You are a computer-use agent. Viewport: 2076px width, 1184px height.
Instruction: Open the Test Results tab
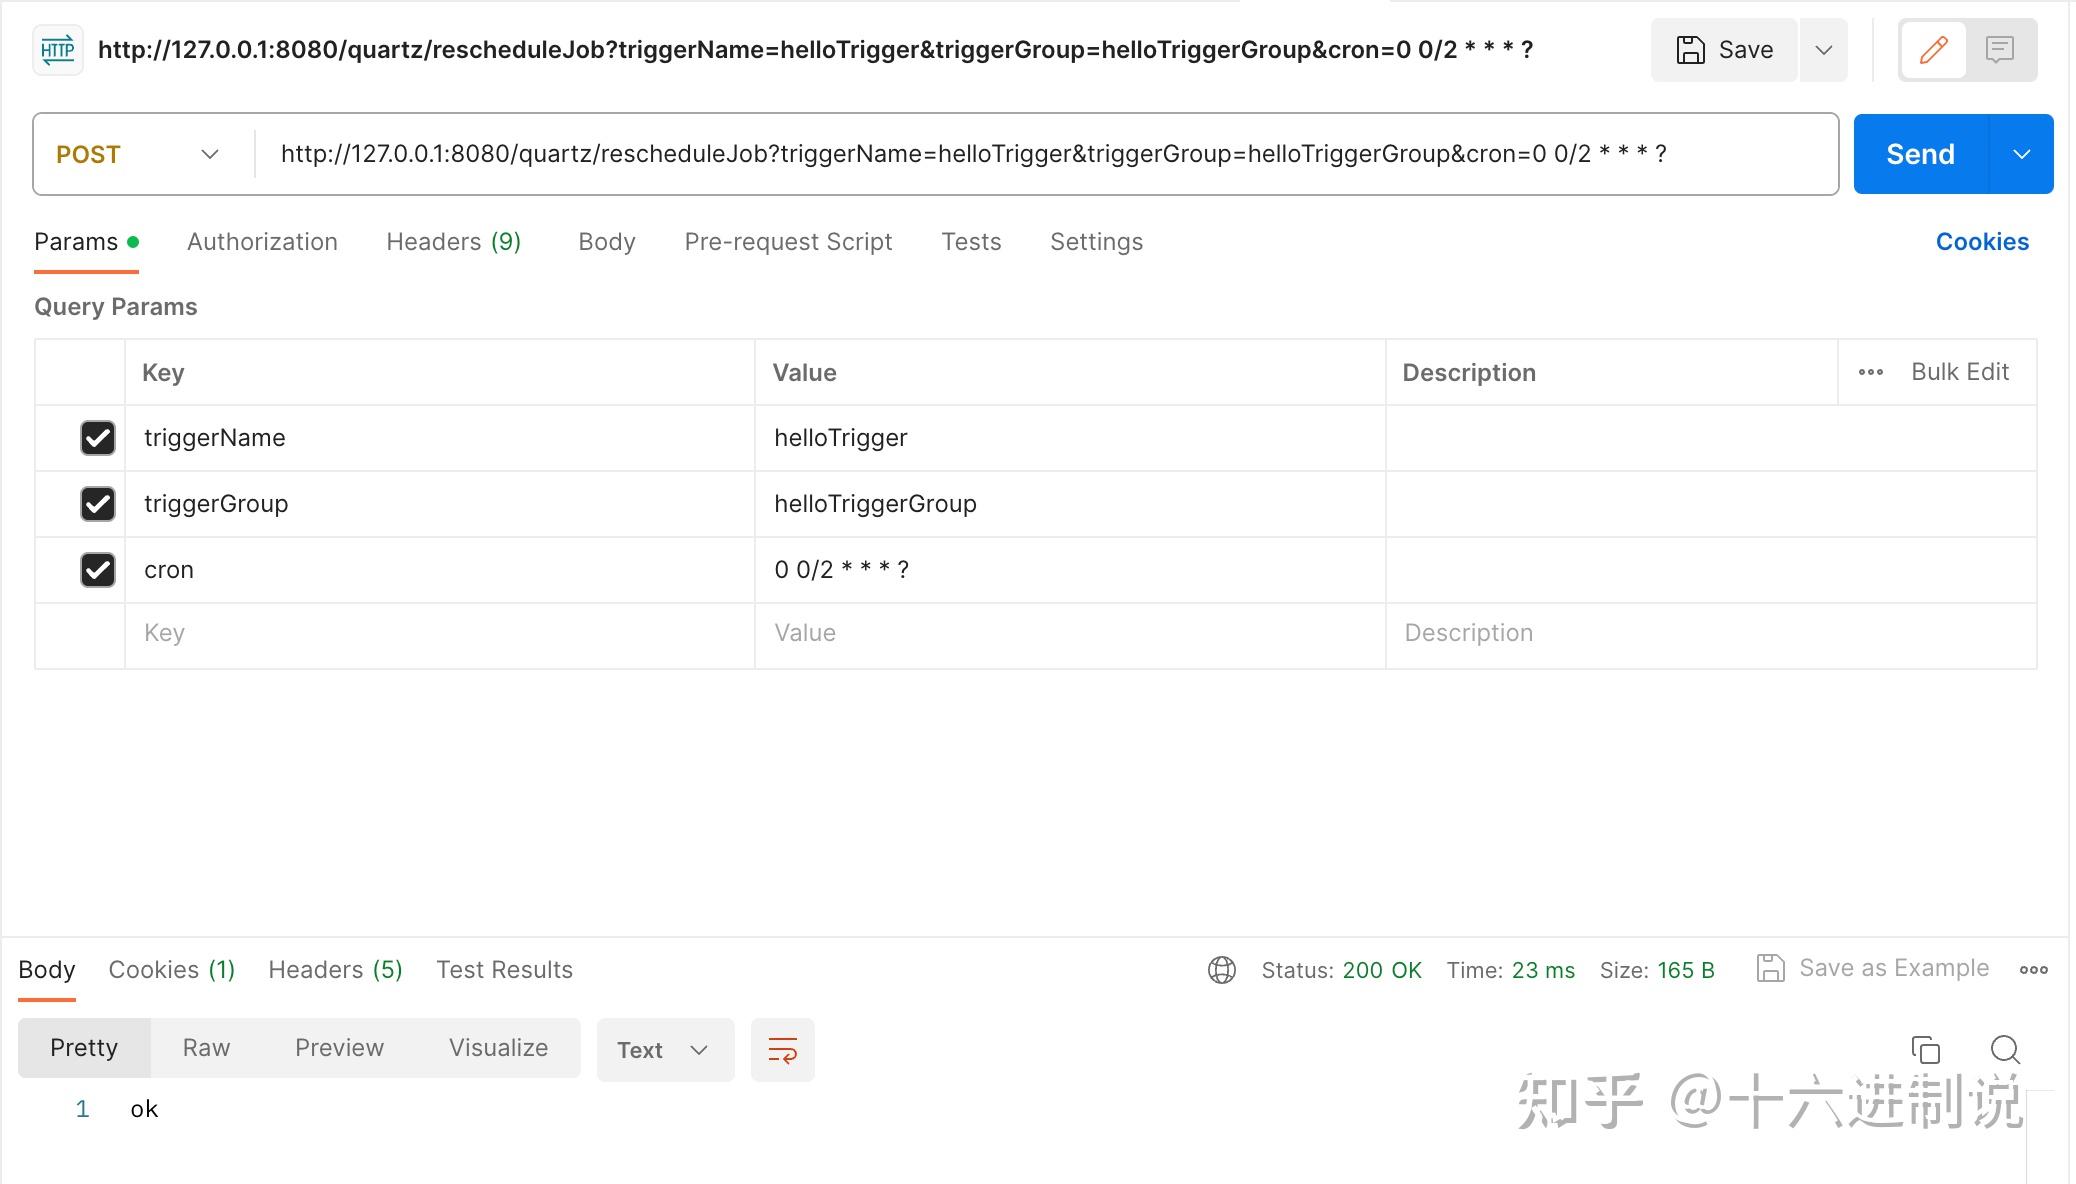504,969
